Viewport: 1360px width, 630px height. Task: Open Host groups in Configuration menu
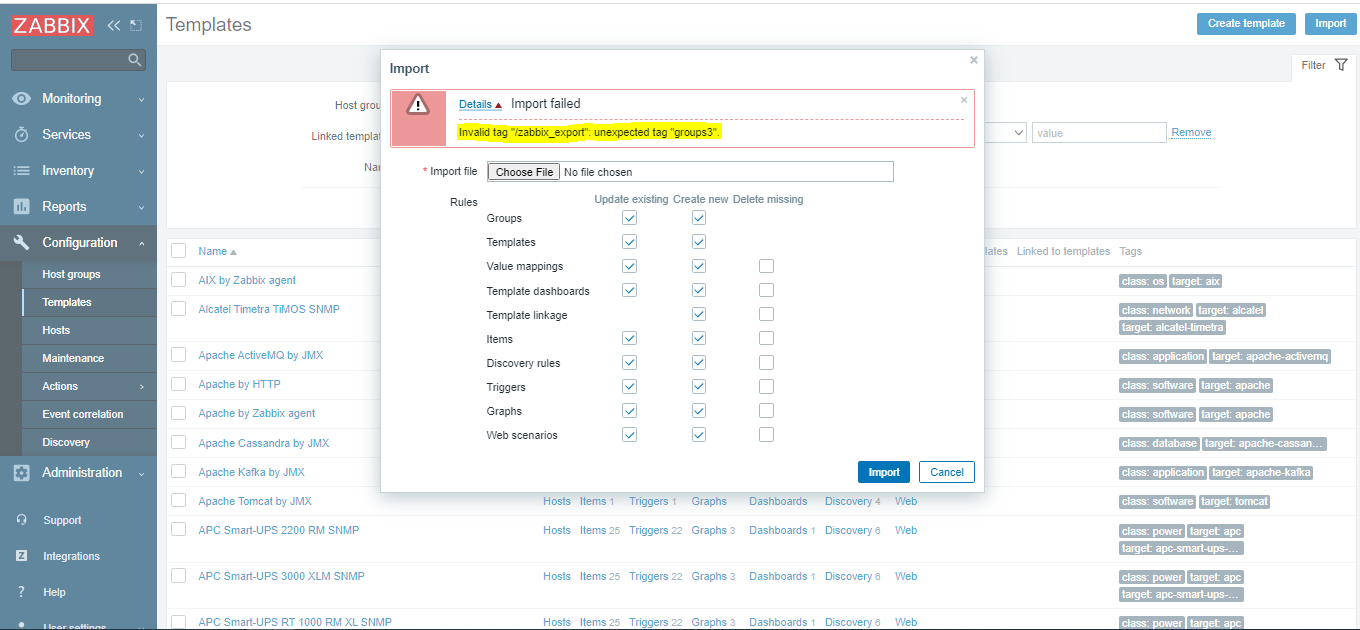tap(71, 274)
